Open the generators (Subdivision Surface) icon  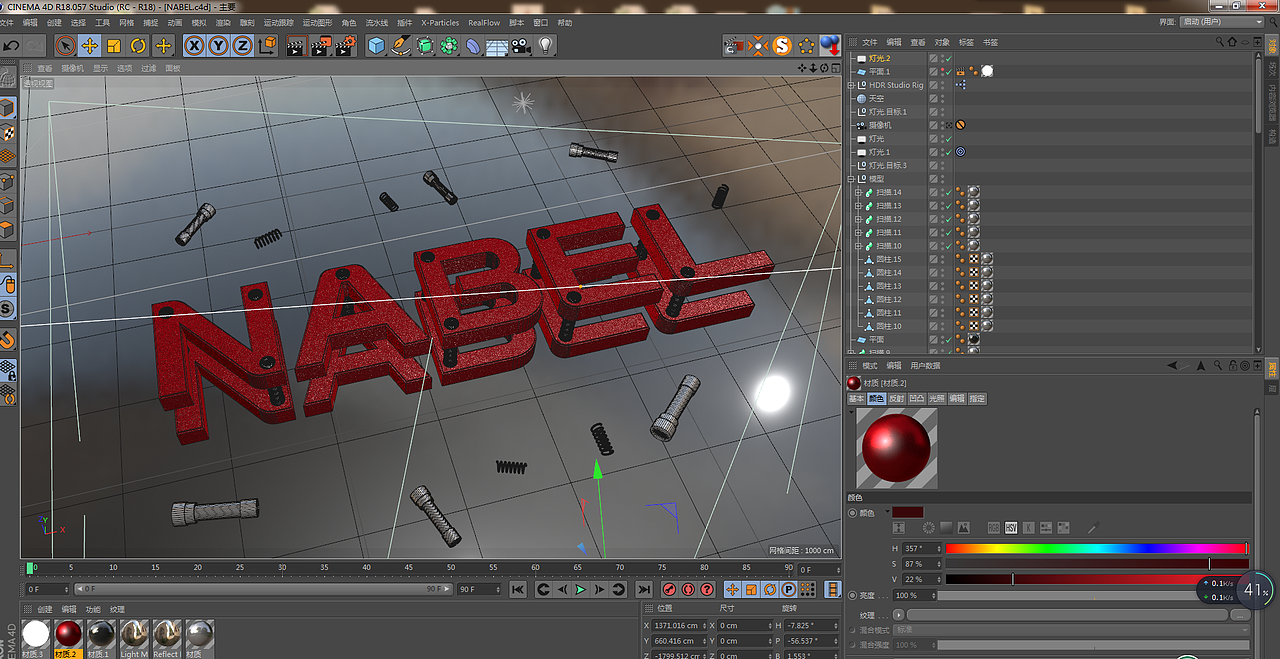point(425,45)
